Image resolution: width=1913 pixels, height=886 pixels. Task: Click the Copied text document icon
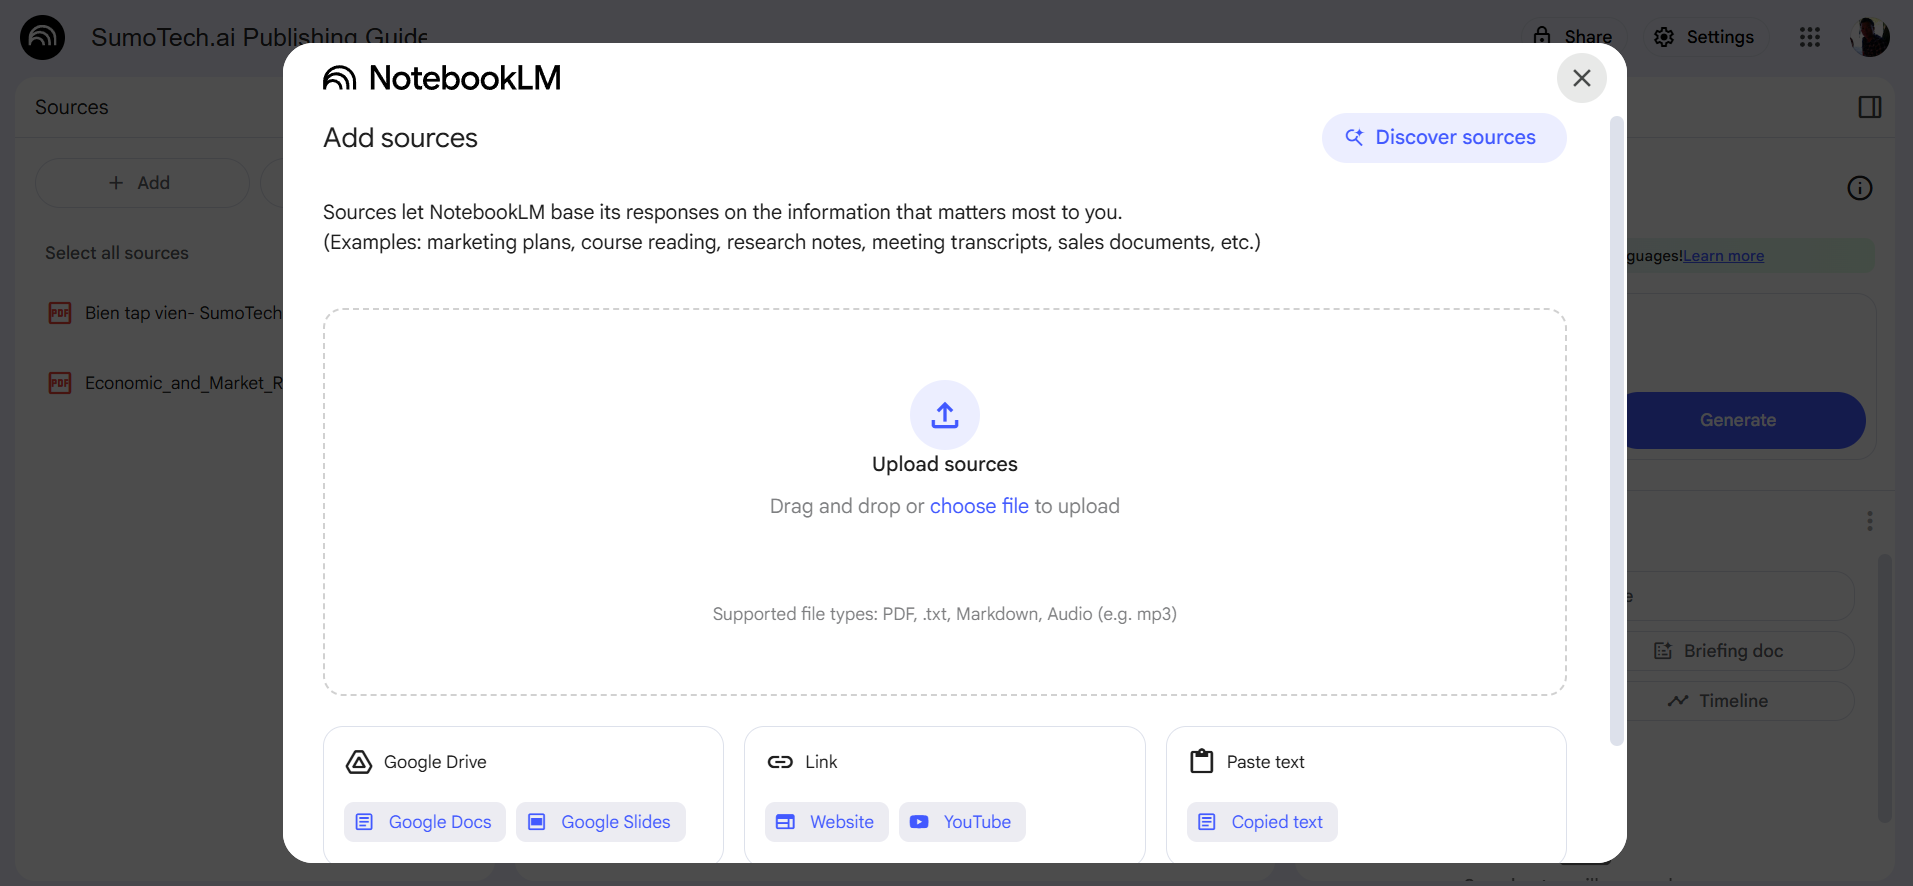tap(1207, 822)
